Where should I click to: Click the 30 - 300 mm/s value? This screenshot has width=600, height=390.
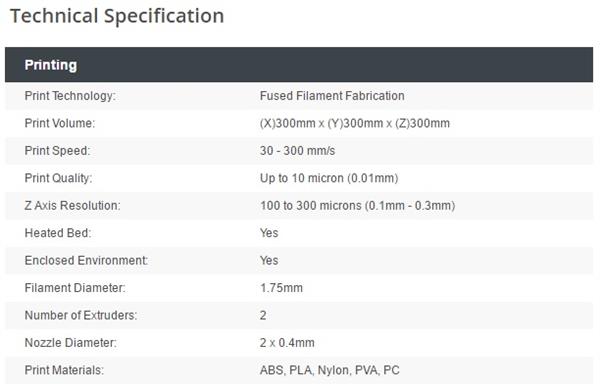(x=297, y=151)
